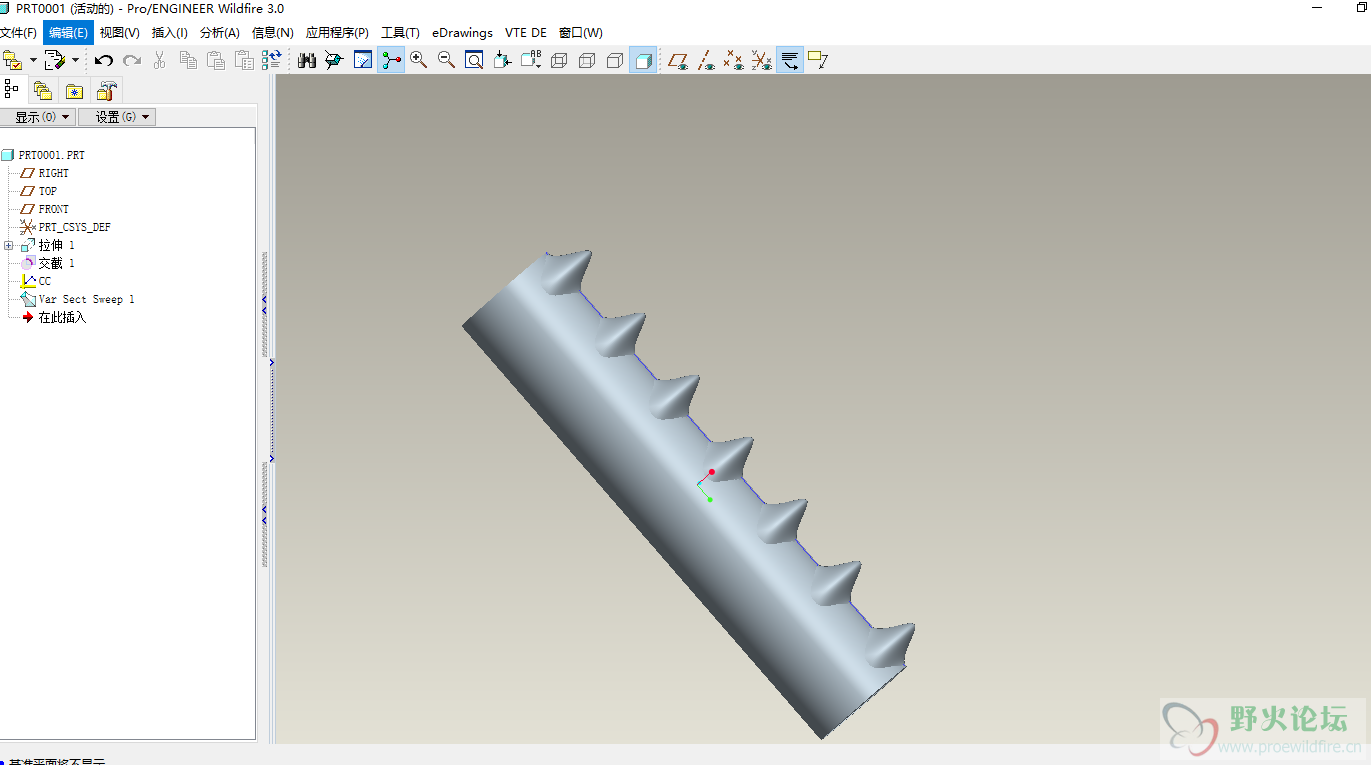Open the 窗口(W) menu
Screen dimensions: 1371x765
581,33
